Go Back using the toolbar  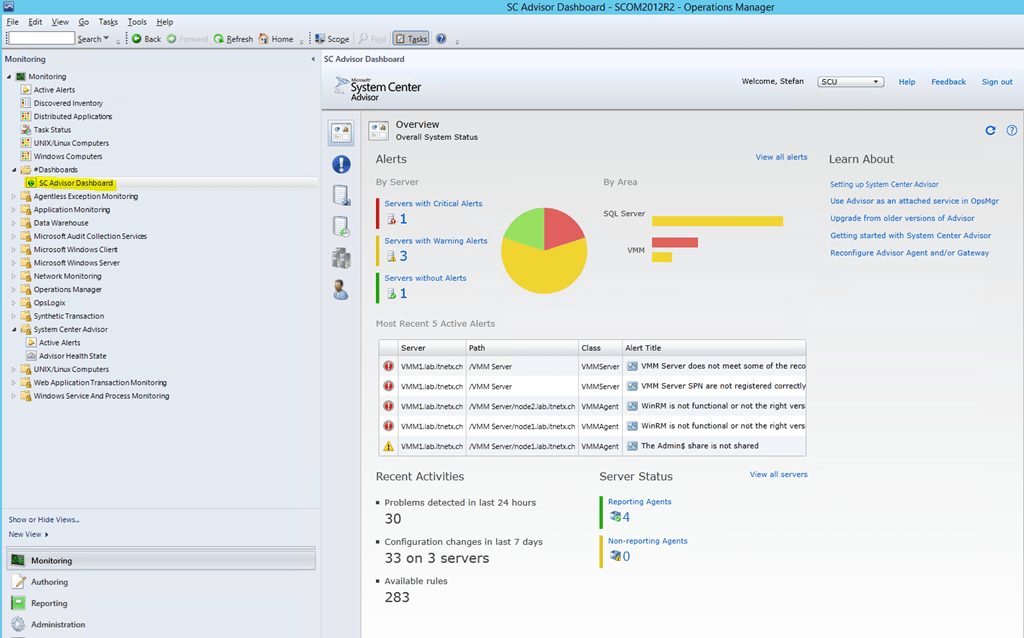(146, 39)
